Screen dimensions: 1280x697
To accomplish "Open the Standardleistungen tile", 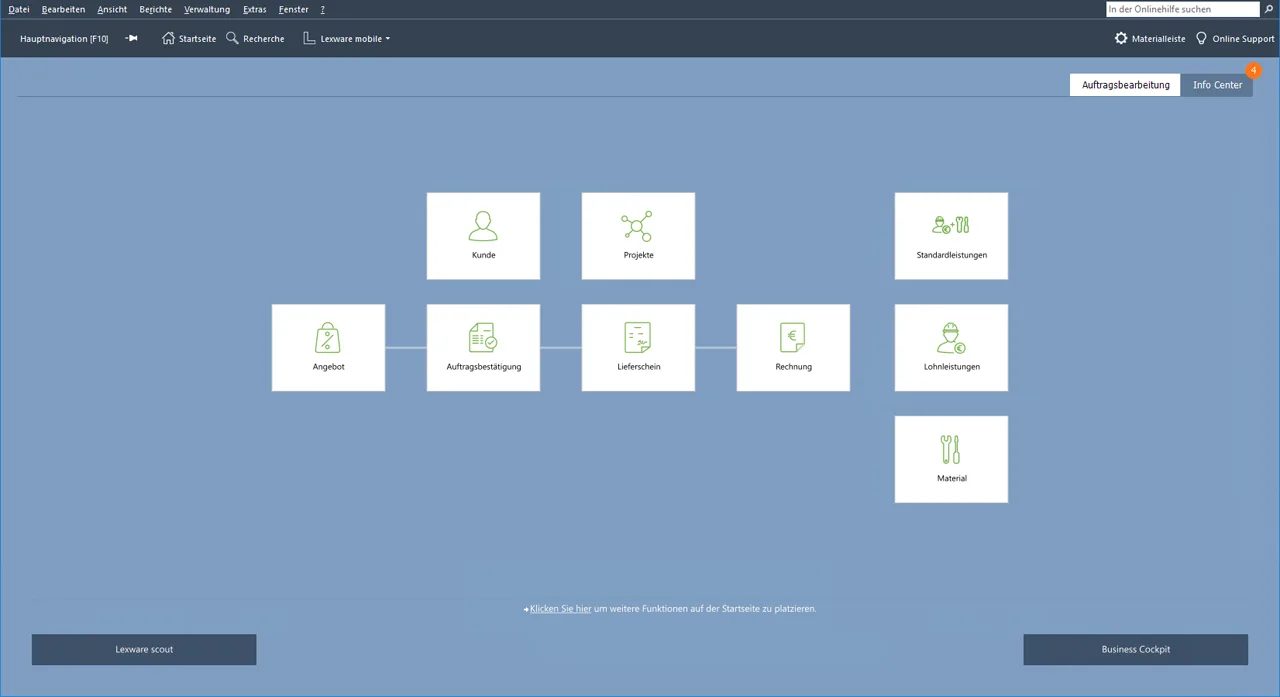I will 951,236.
